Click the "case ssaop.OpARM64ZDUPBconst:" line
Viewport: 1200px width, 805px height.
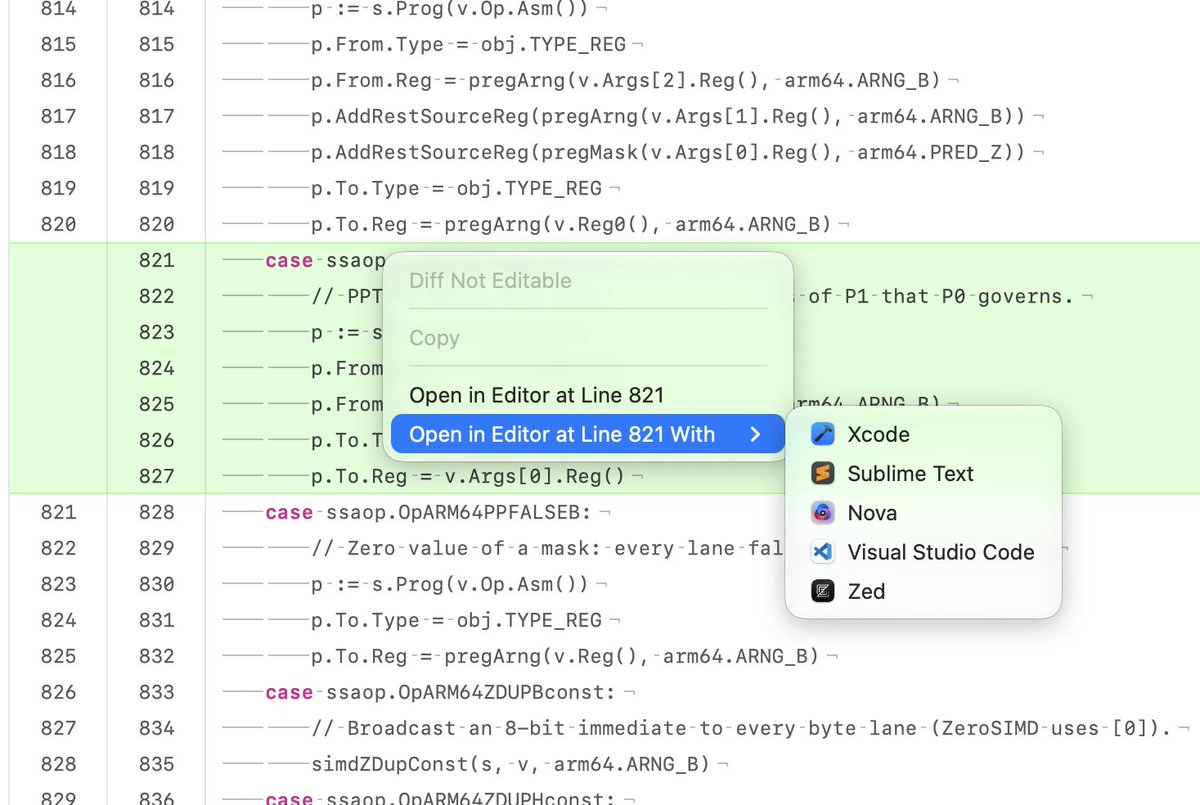tap(441, 692)
